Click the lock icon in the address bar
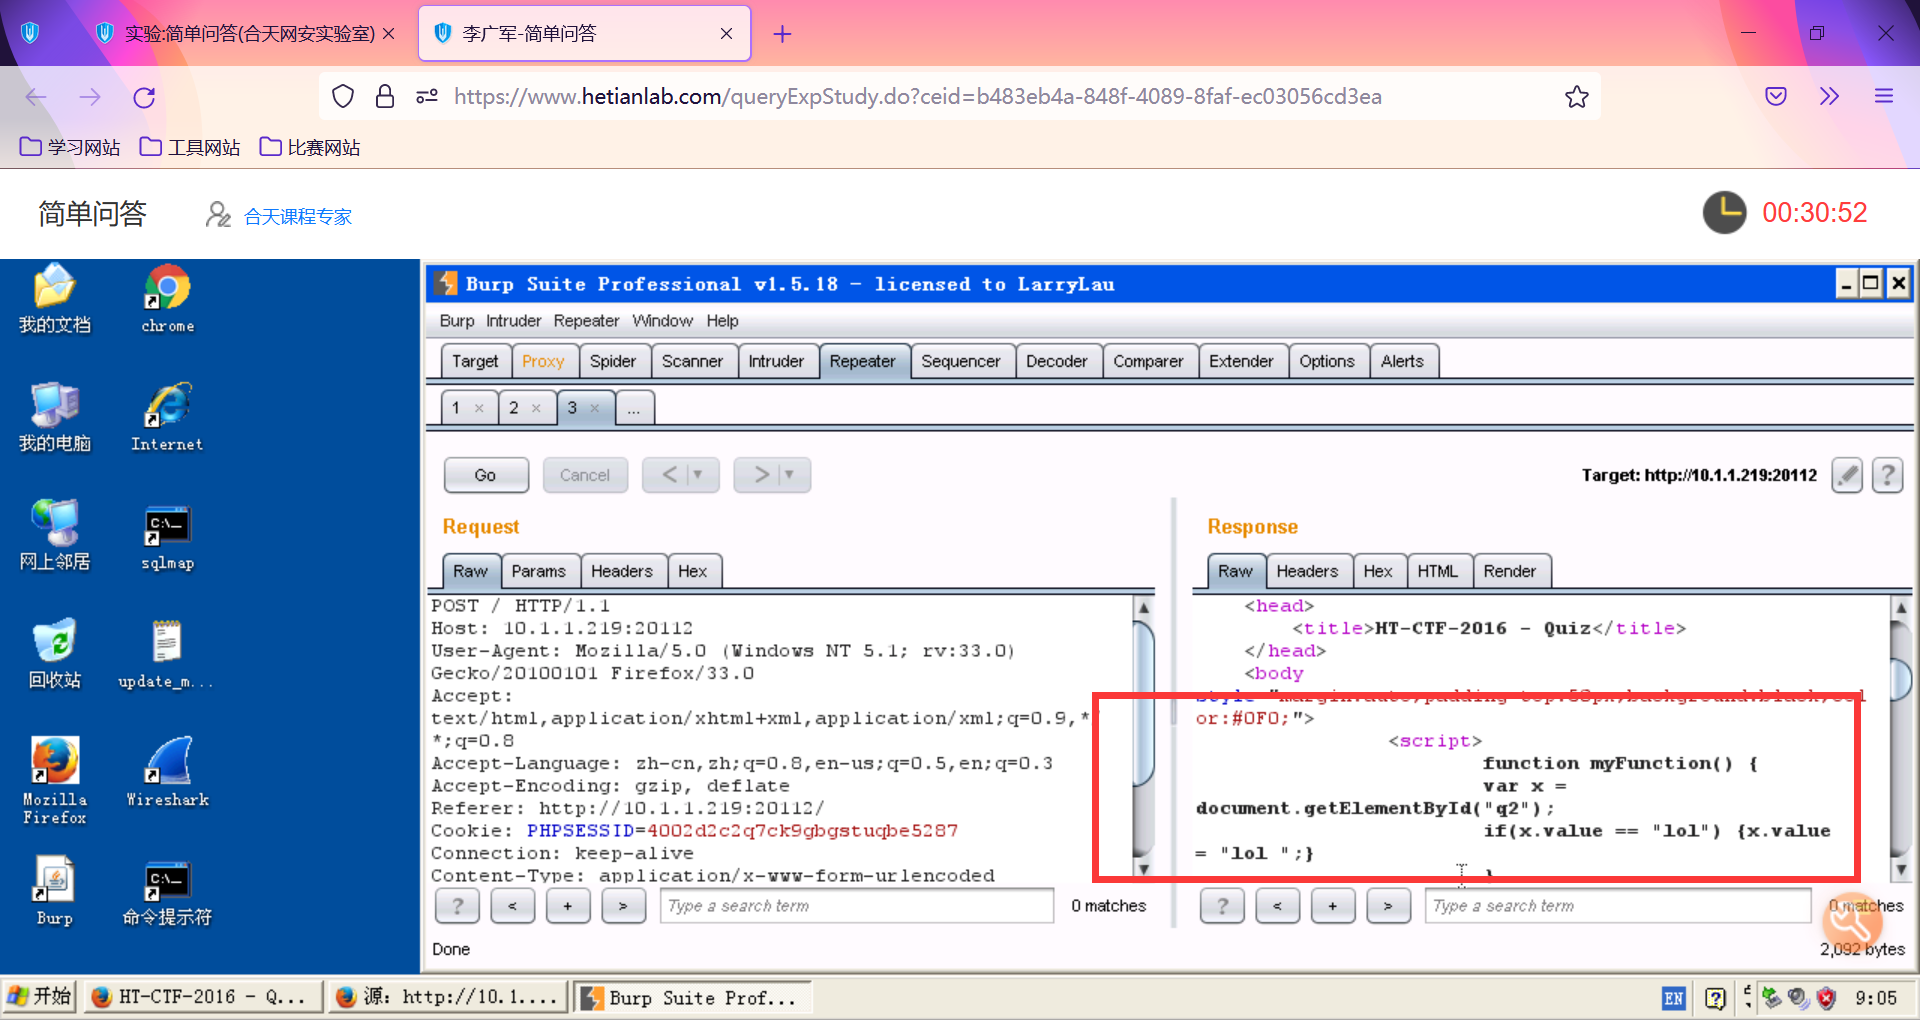Viewport: 1920px width, 1020px height. (385, 97)
